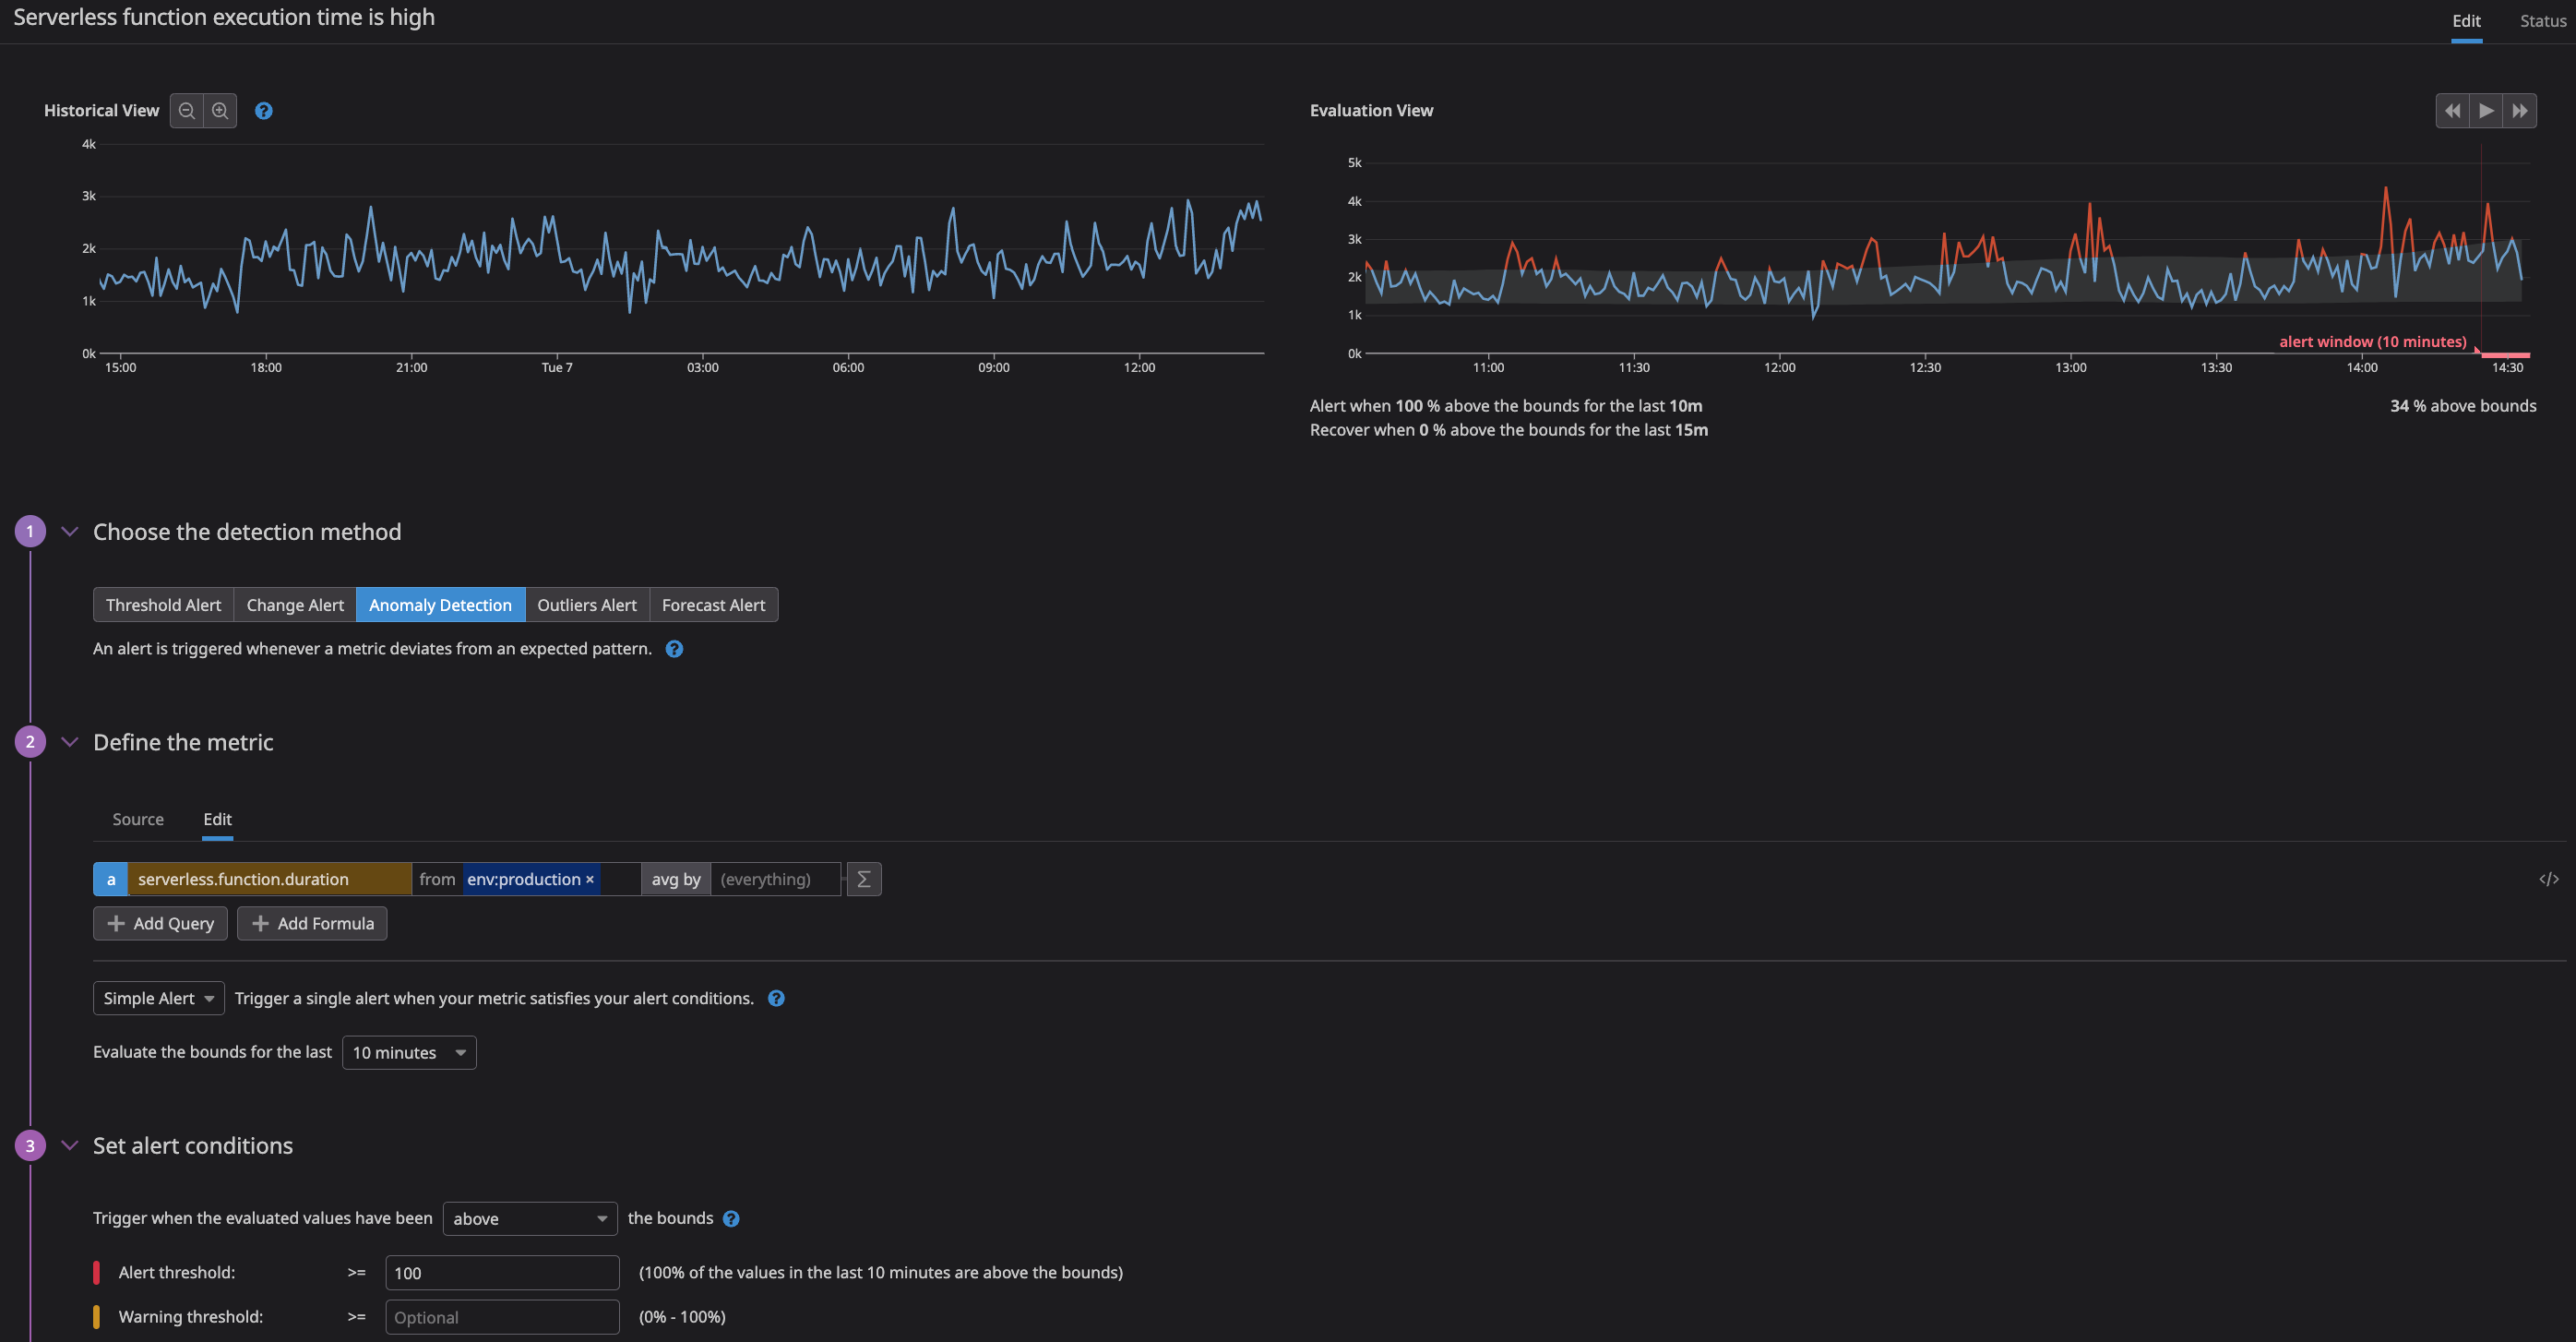Open Historical View help icon
The width and height of the screenshot is (2576, 1342).
(264, 111)
